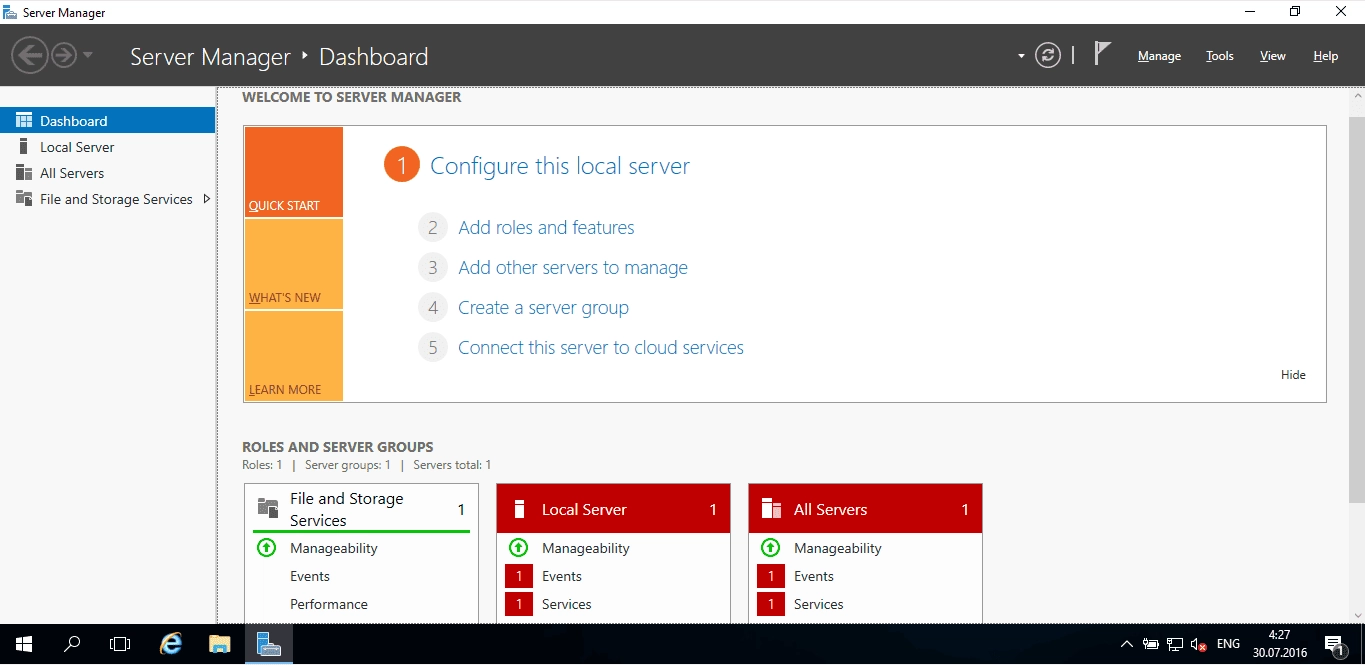Click Configure this local server link

(x=560, y=166)
